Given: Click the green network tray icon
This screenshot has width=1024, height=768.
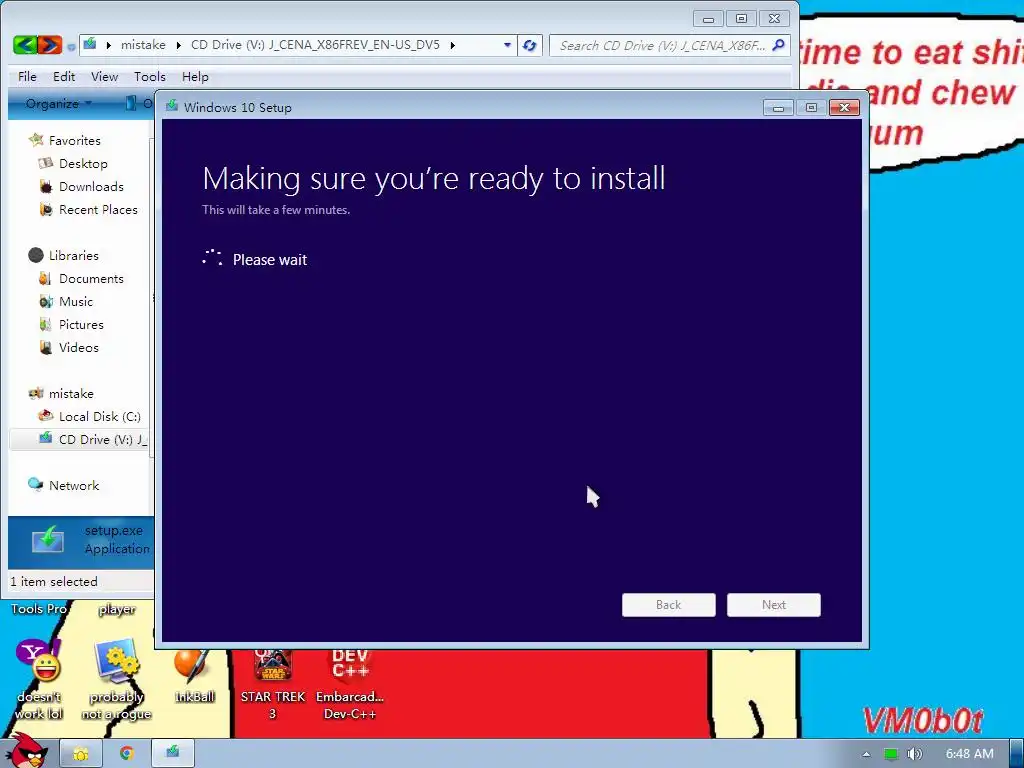Looking at the screenshot, I should (890, 754).
